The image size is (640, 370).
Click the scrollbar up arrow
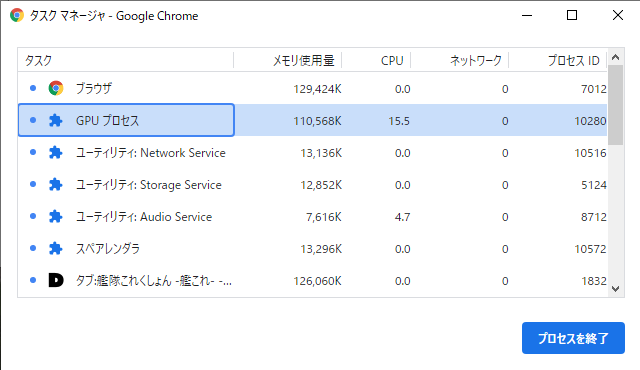(x=616, y=57)
